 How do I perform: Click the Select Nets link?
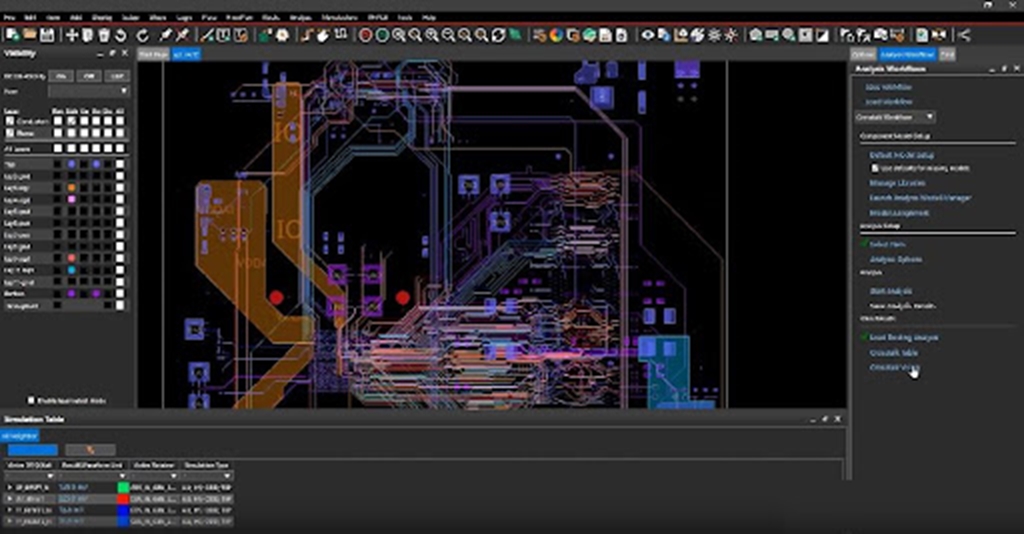click(x=888, y=244)
